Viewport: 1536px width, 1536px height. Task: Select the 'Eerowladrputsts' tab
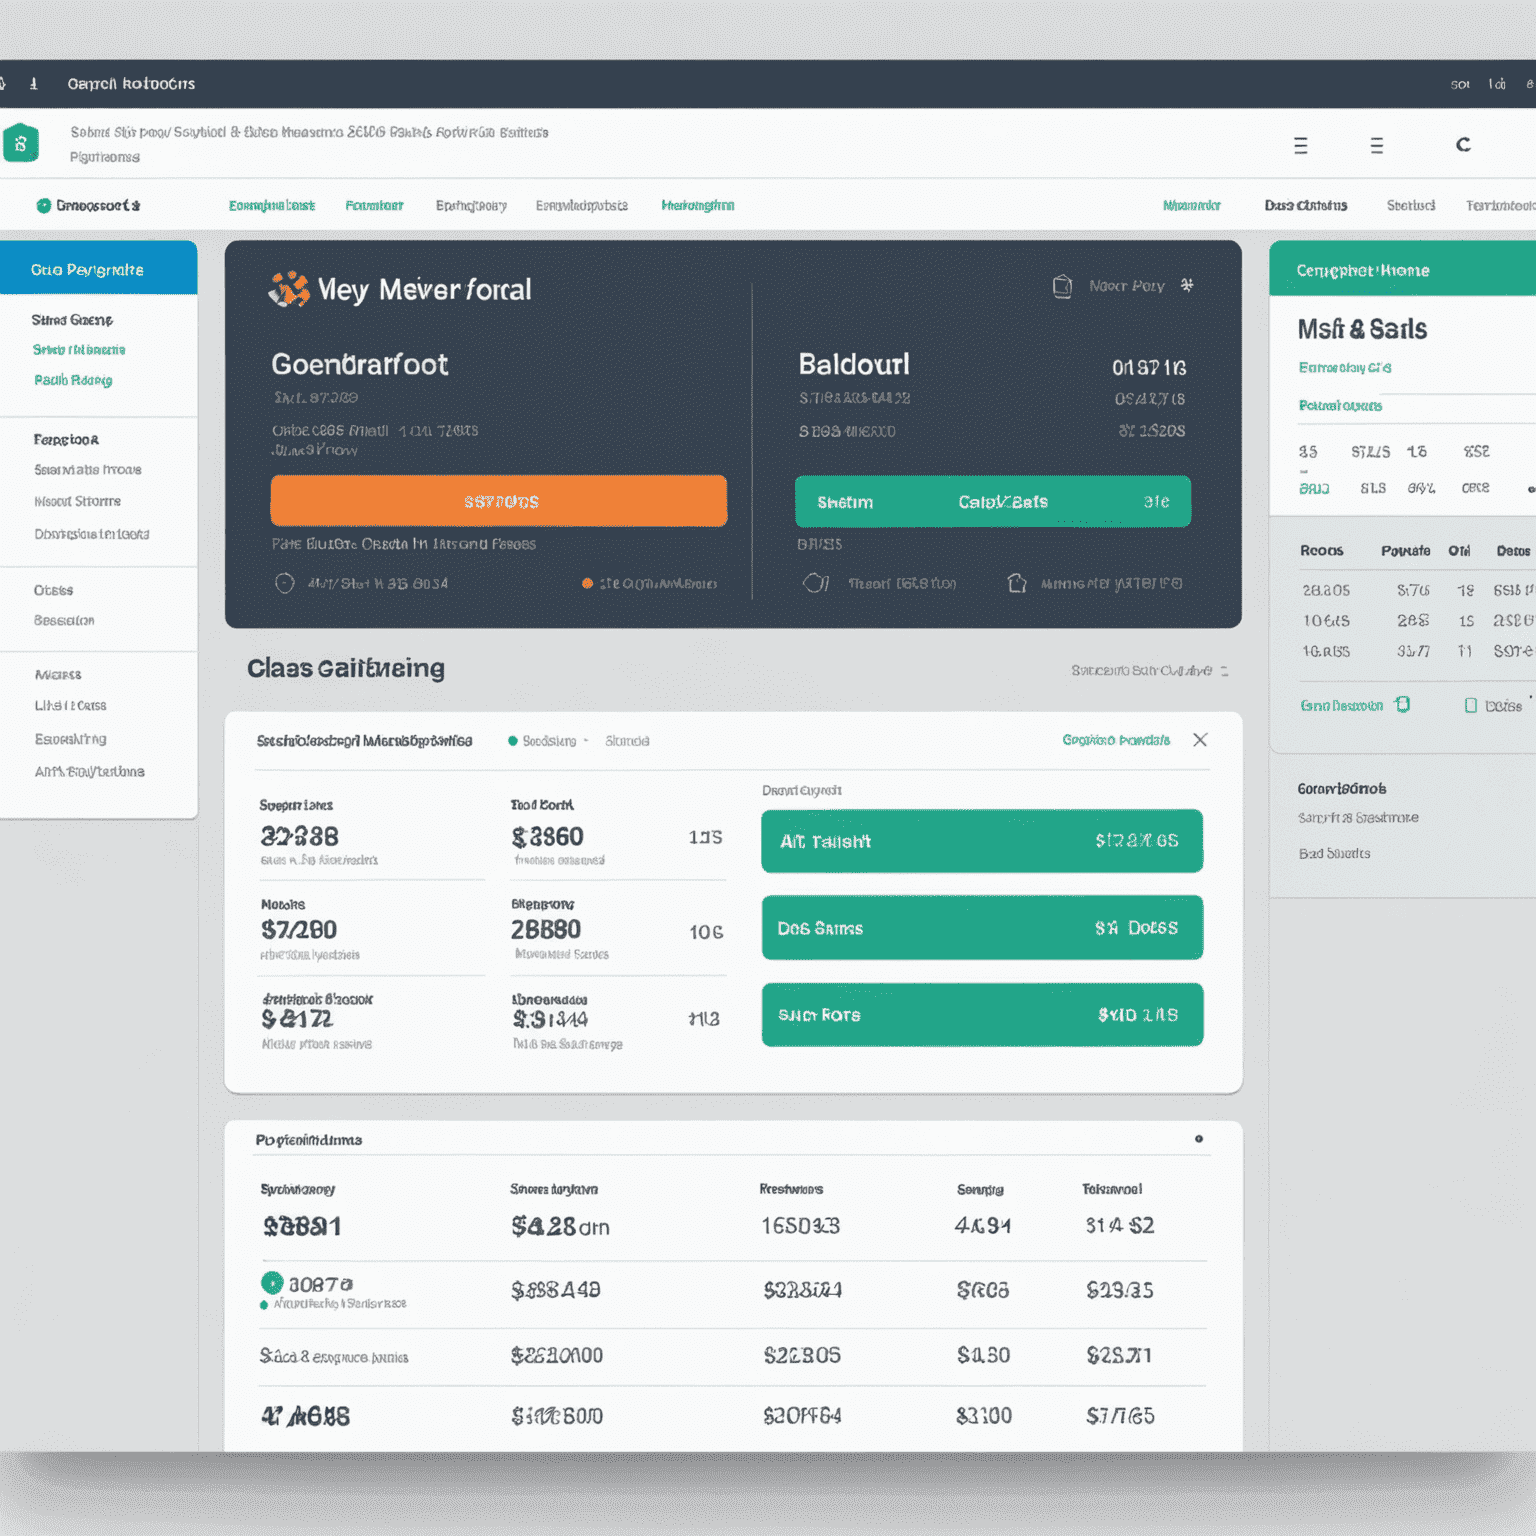[582, 206]
